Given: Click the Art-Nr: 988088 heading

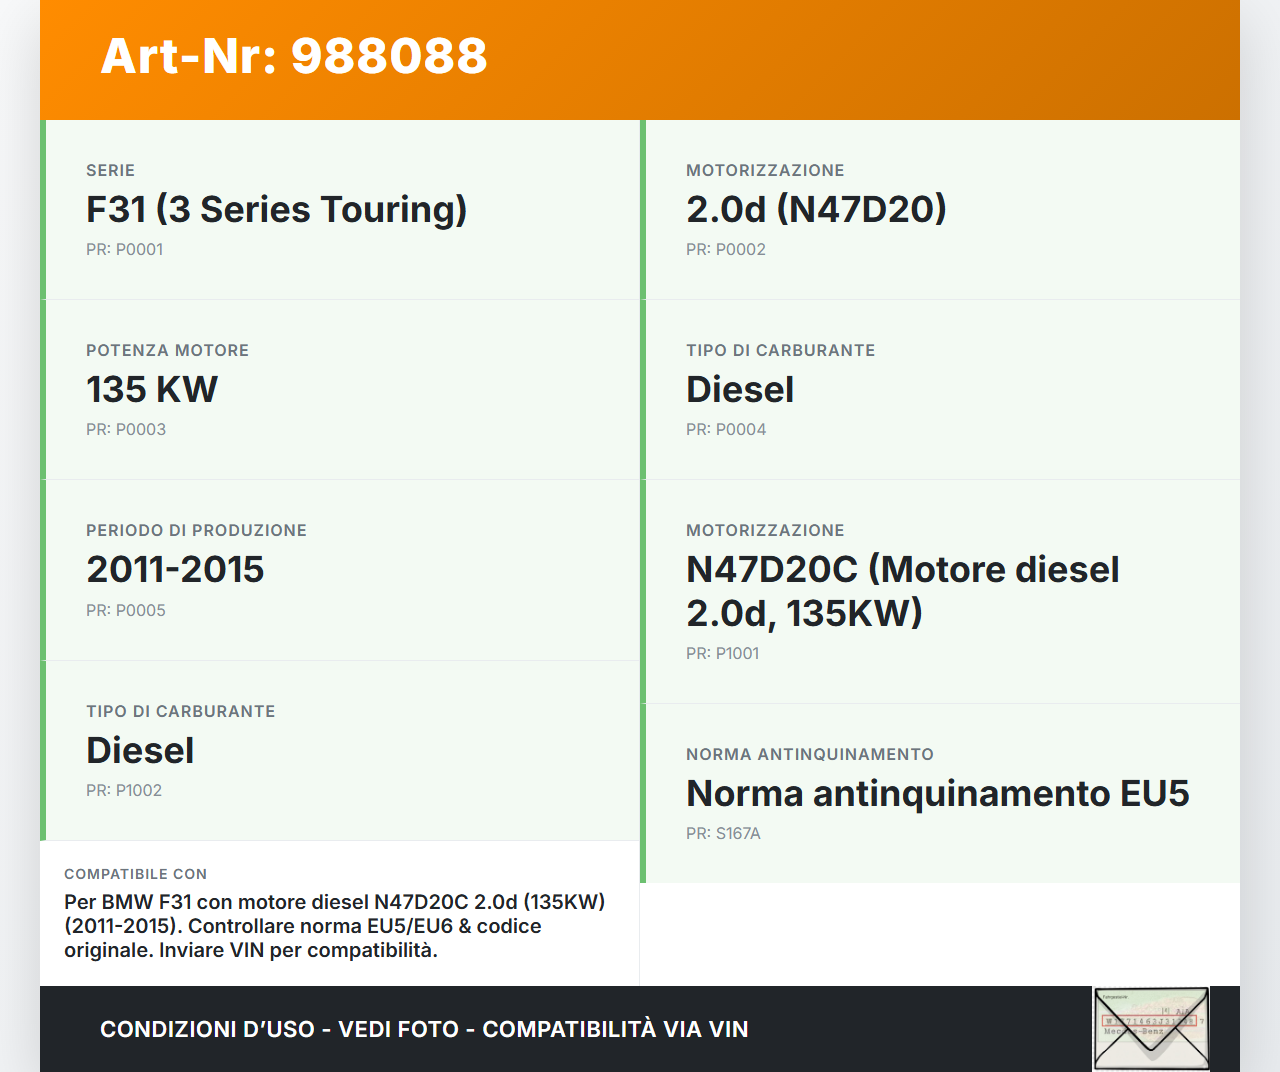Looking at the screenshot, I should click(x=294, y=56).
